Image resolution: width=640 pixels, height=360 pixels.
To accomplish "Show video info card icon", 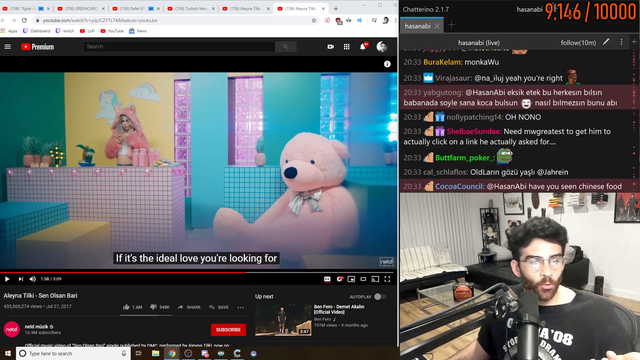I will [x=387, y=64].
